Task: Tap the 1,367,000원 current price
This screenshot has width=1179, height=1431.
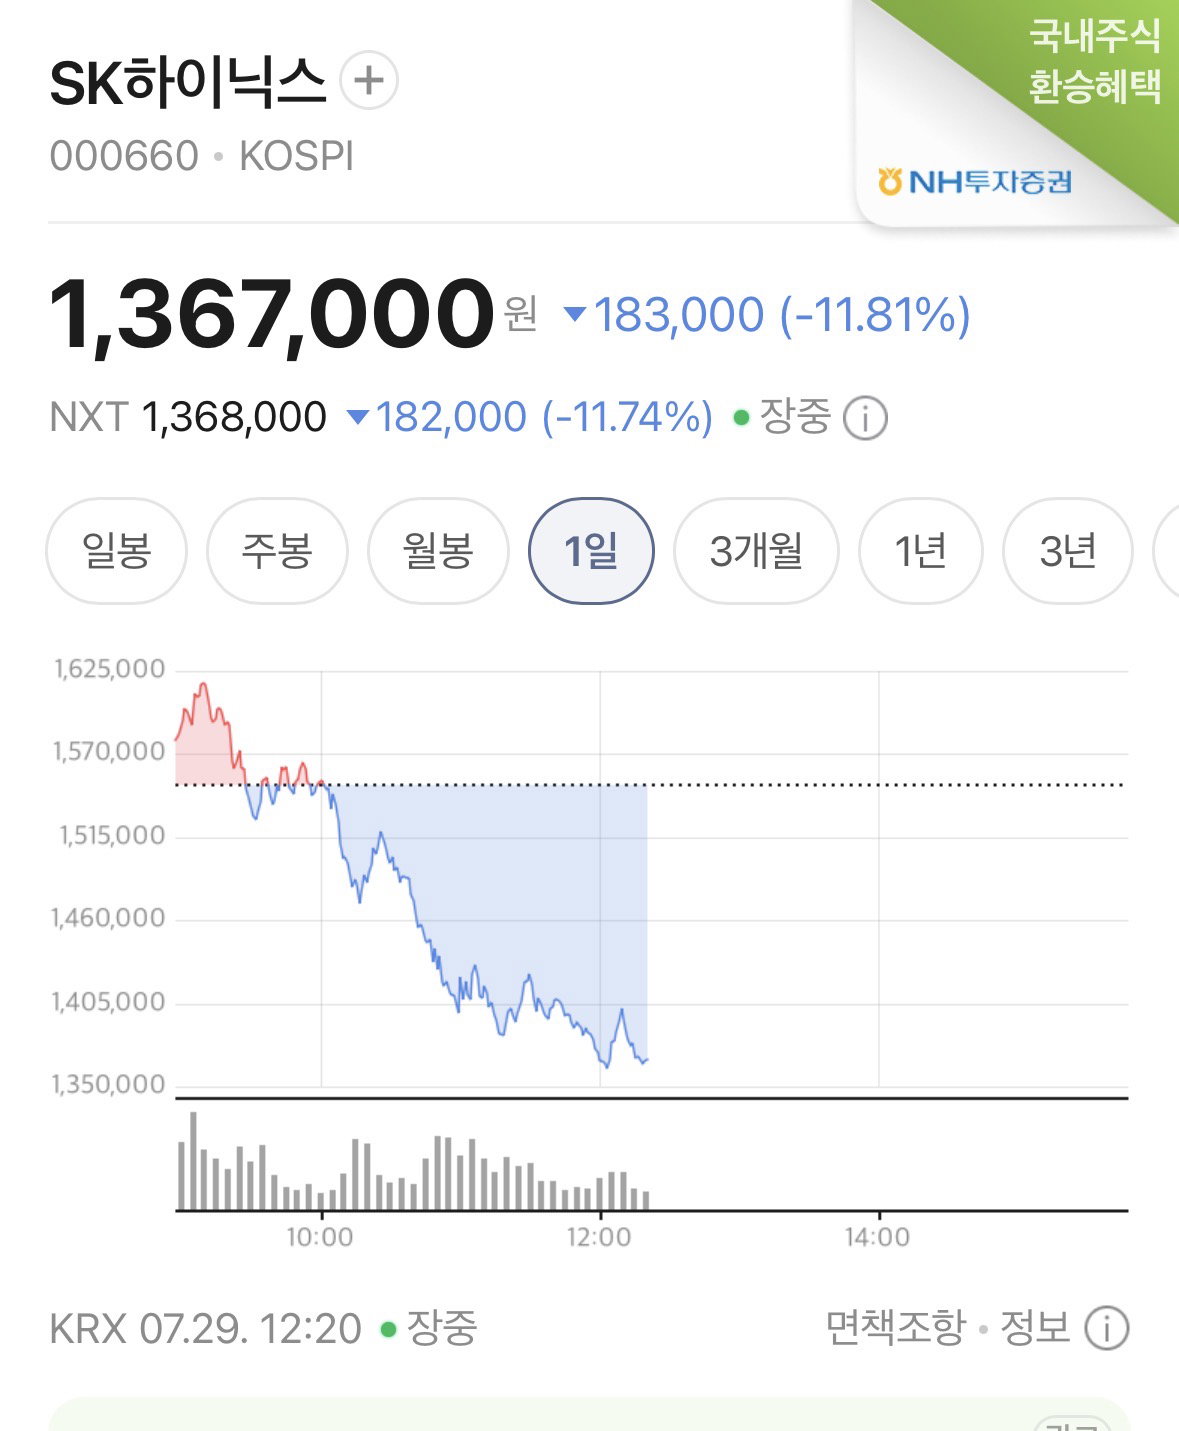Action: point(294,315)
